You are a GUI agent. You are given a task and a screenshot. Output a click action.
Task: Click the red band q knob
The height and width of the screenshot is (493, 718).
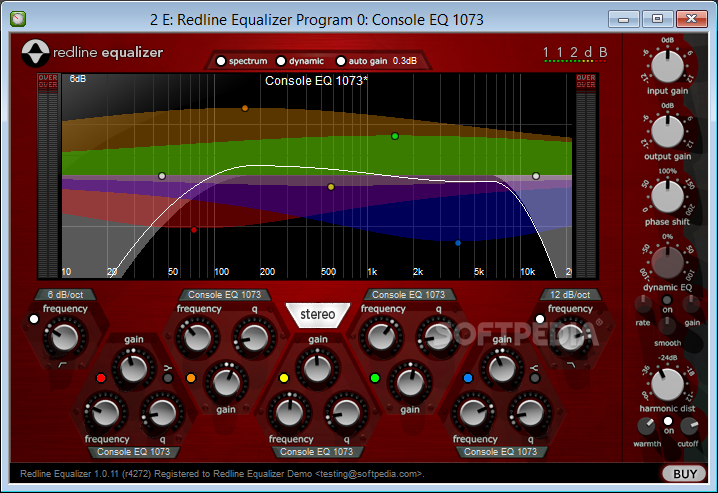coord(162,413)
